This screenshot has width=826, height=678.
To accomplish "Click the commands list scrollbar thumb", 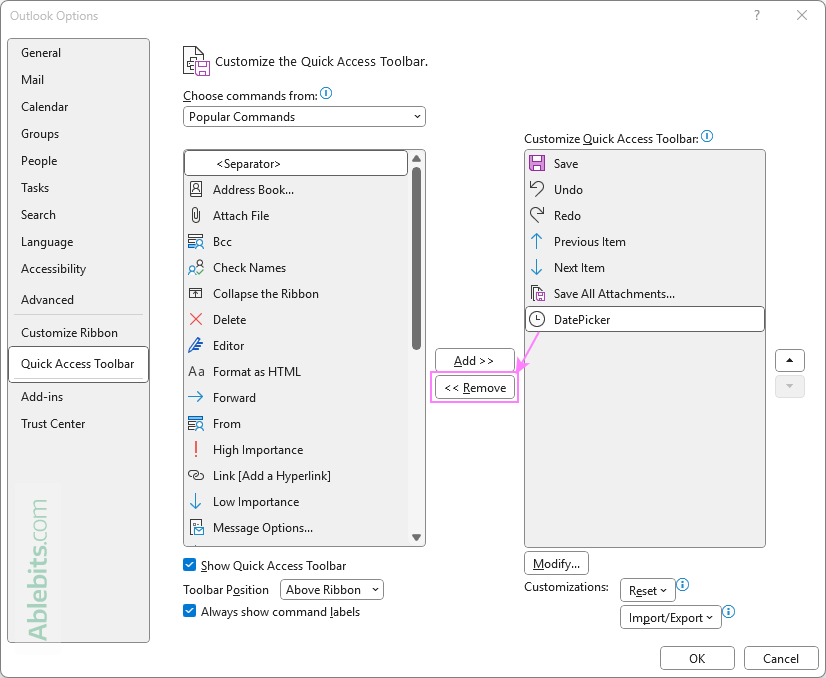I will pos(416,258).
